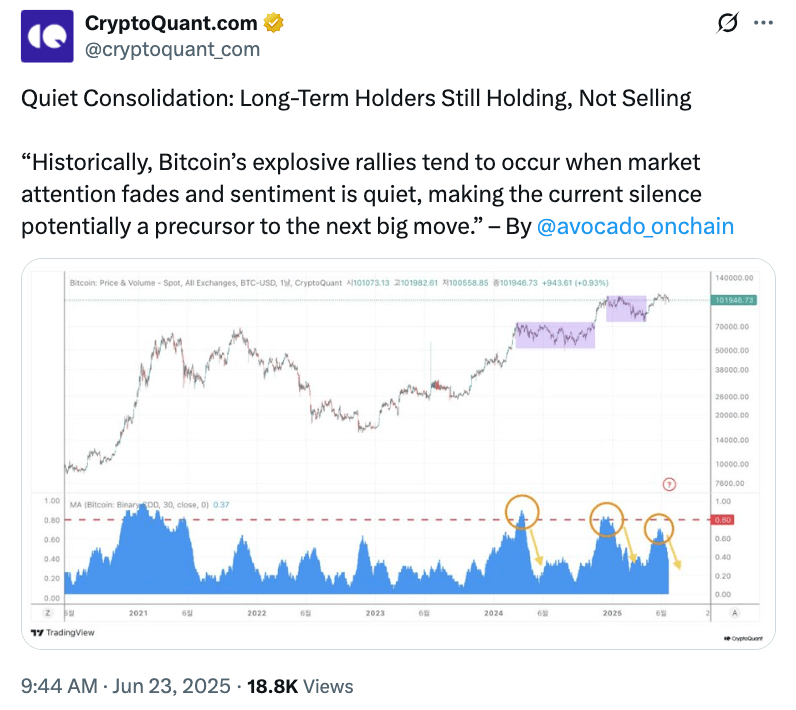Click the A auto-scale button on chart
Image resolution: width=796 pixels, height=710 pixels.
click(x=734, y=611)
